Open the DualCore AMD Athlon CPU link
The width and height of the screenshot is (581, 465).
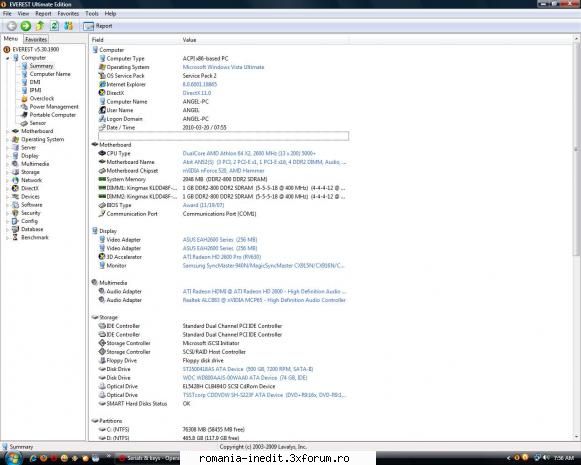(x=249, y=153)
